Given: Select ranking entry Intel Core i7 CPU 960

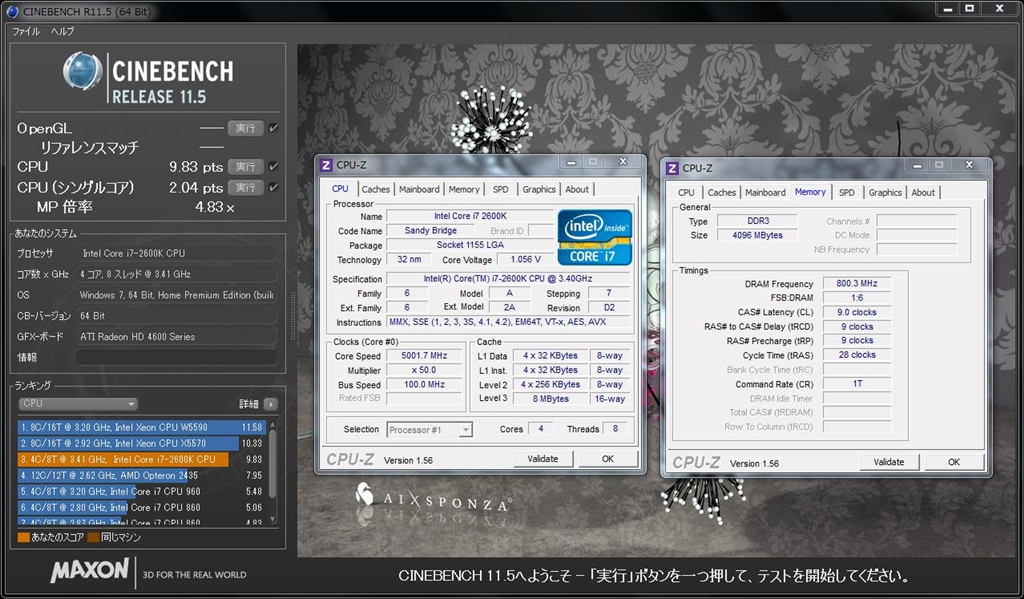Looking at the screenshot, I should point(142,491).
